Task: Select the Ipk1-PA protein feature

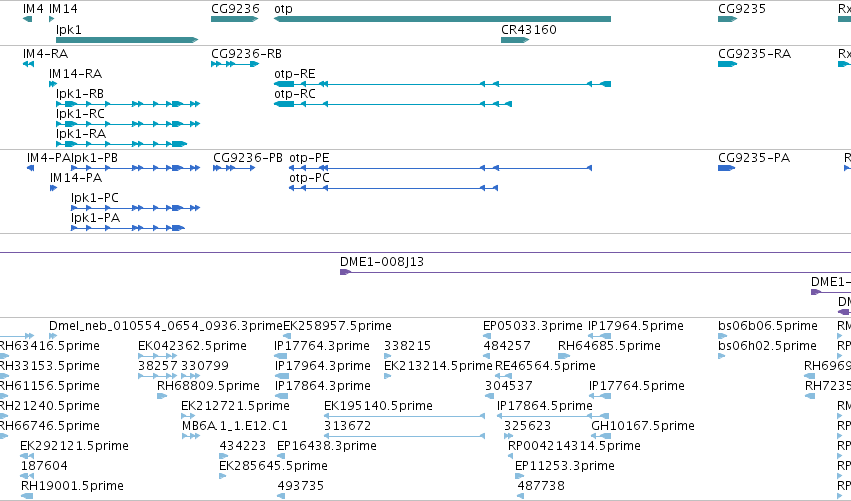Action: [128, 228]
